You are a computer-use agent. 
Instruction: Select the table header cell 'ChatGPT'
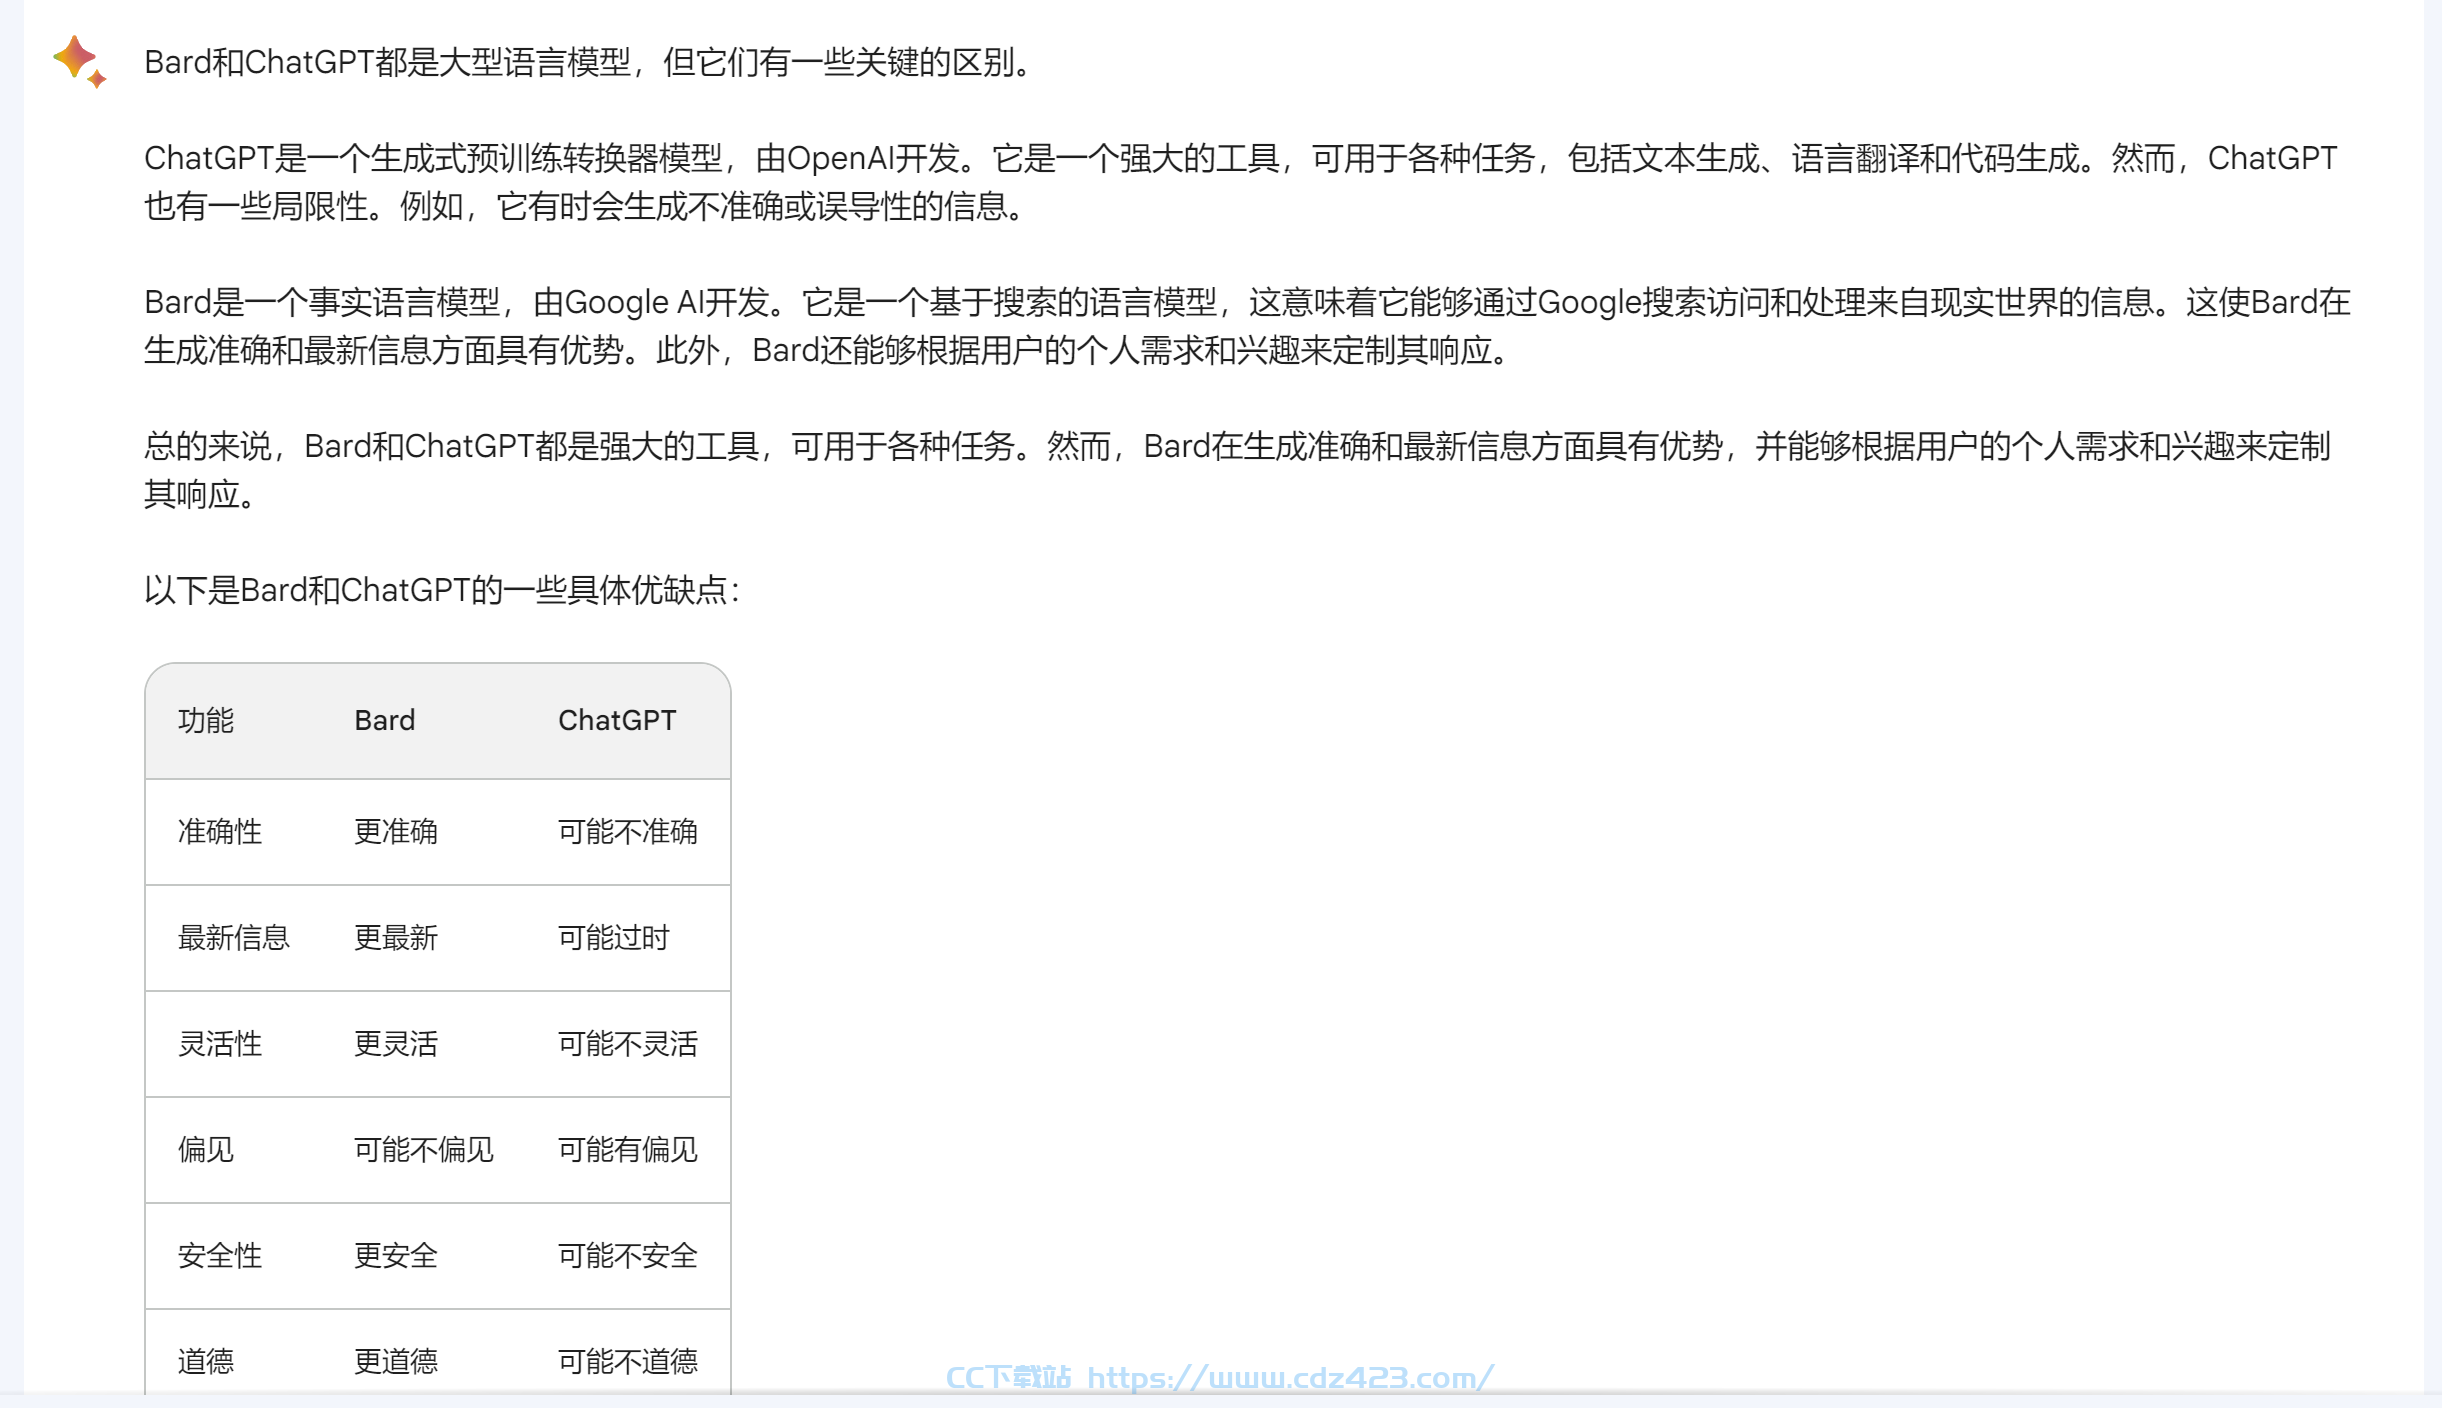pos(617,720)
